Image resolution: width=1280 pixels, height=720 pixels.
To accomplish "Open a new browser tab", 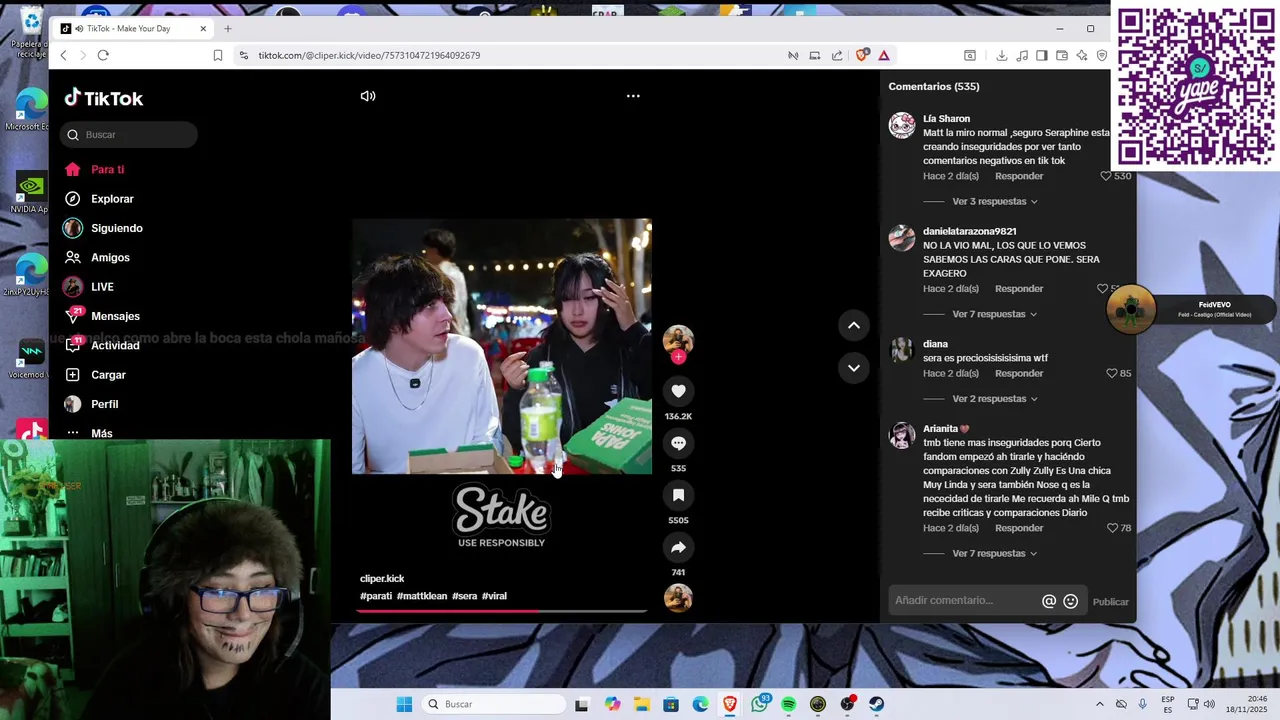I will point(227,28).
